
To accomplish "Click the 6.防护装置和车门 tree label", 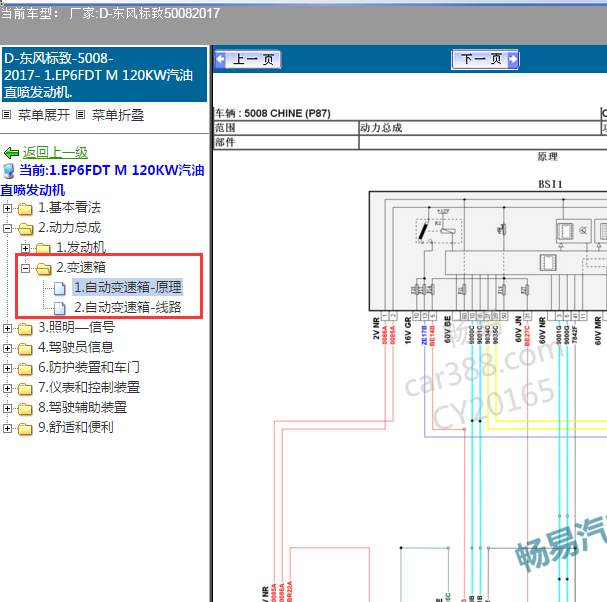I will tap(89, 367).
